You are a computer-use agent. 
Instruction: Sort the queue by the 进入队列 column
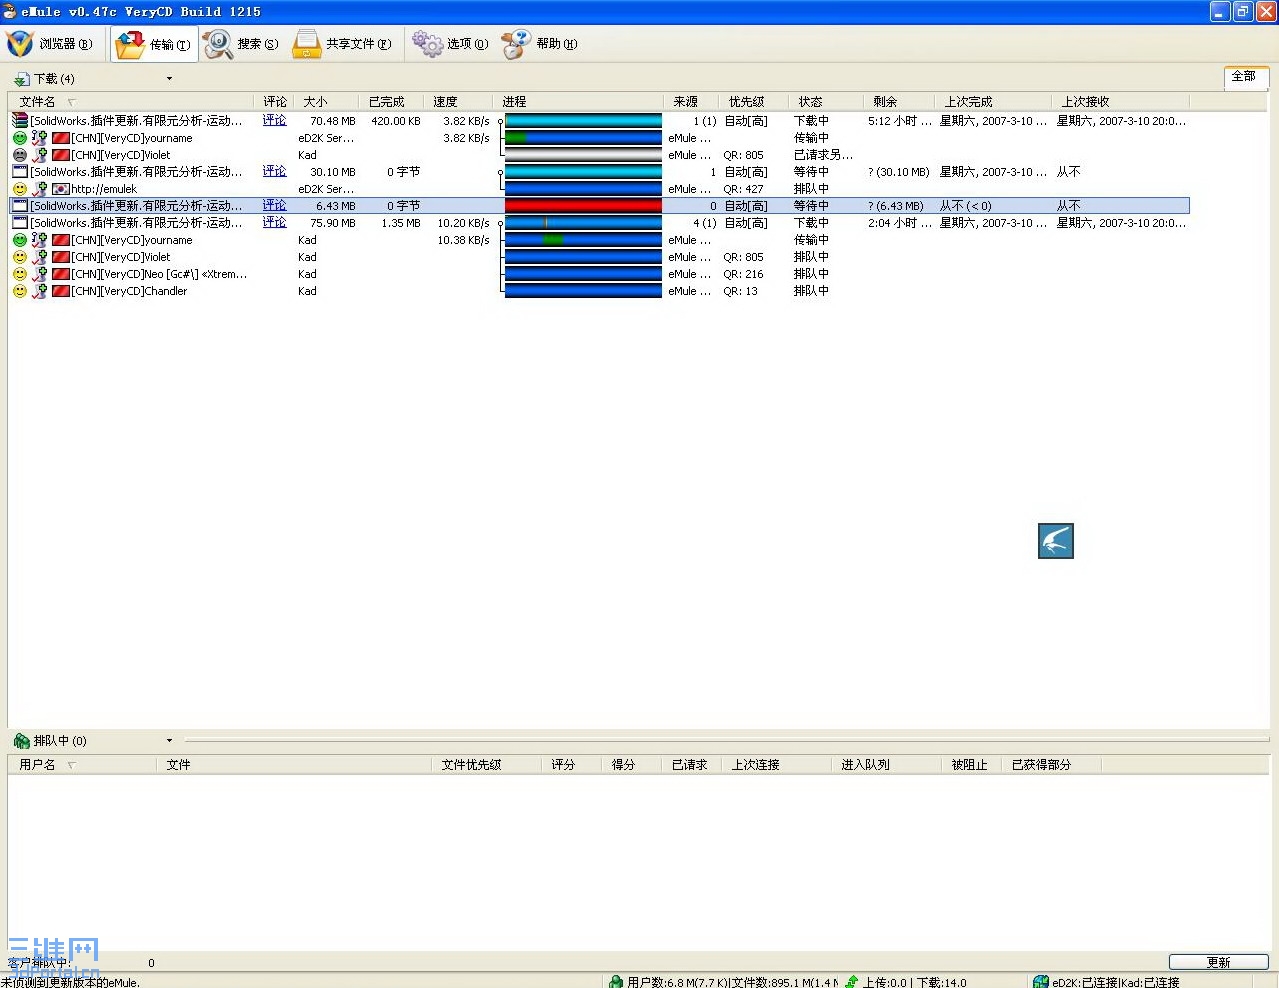click(886, 765)
